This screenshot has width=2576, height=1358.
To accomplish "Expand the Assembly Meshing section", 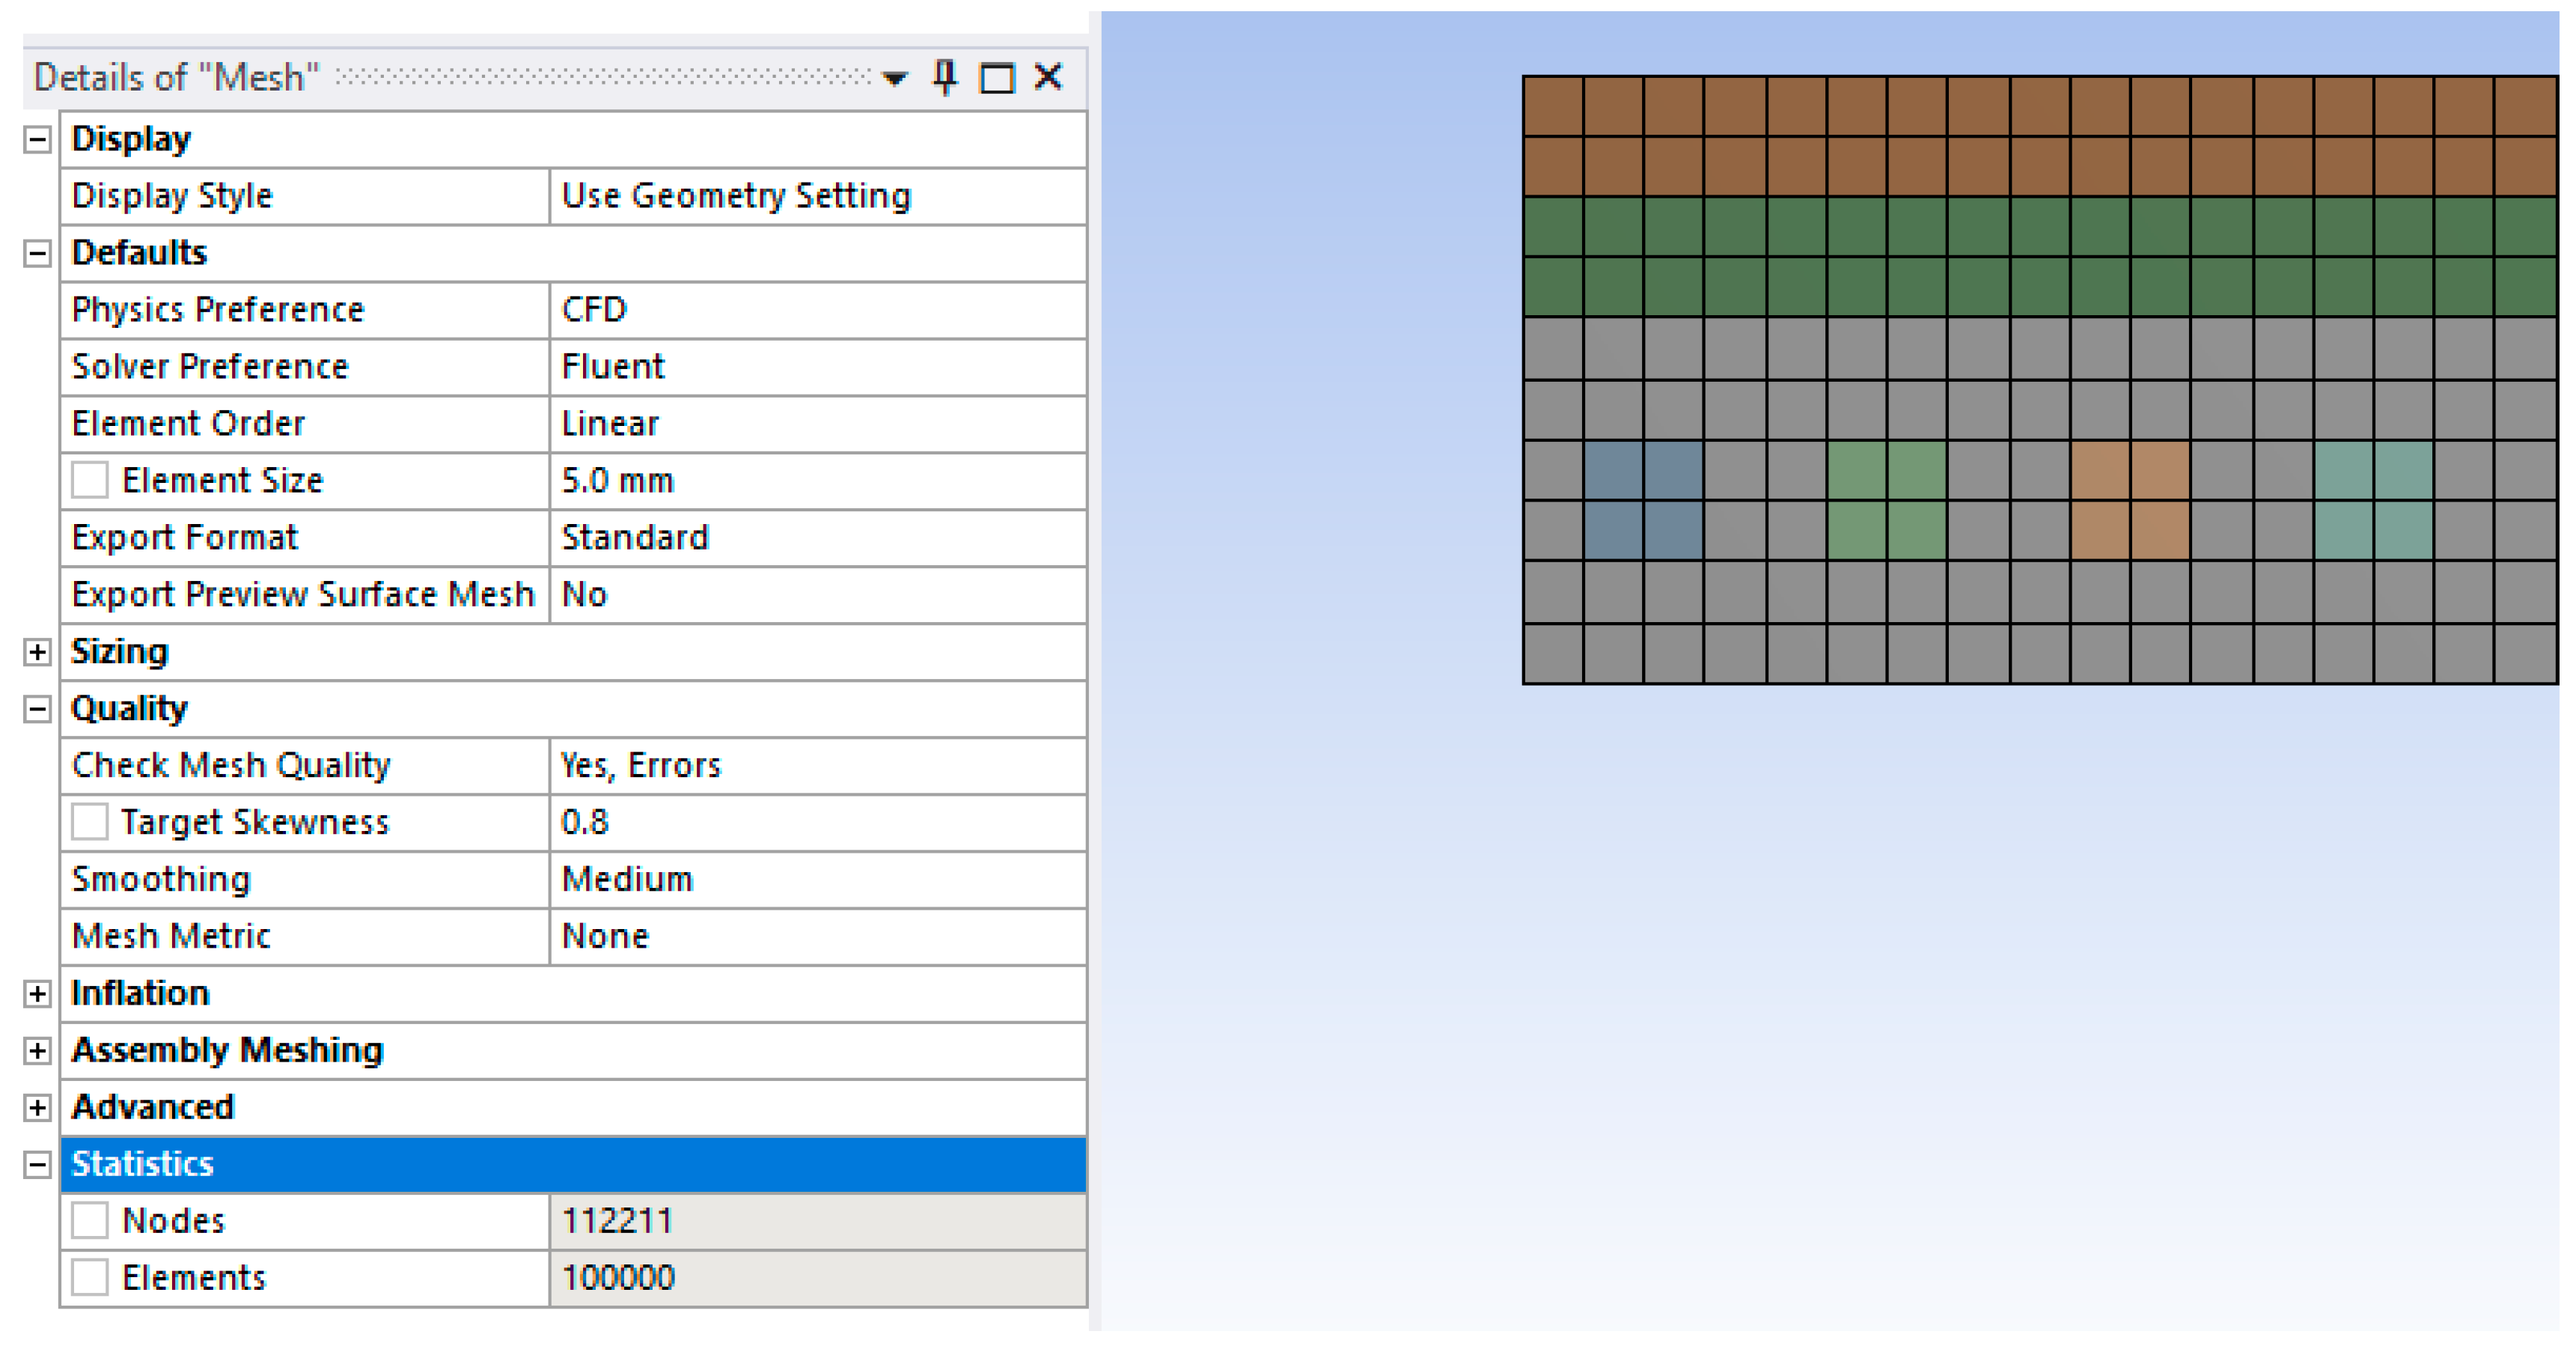I will point(37,1050).
